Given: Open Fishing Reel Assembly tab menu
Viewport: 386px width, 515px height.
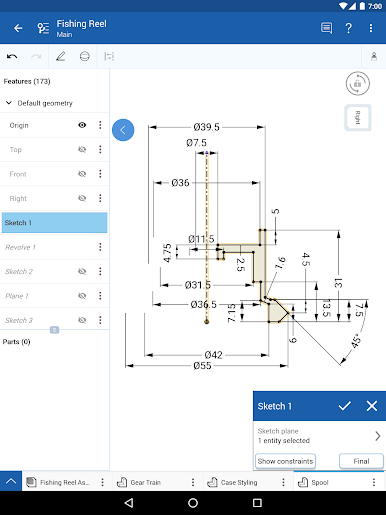Looking at the screenshot, I should tap(102, 482).
